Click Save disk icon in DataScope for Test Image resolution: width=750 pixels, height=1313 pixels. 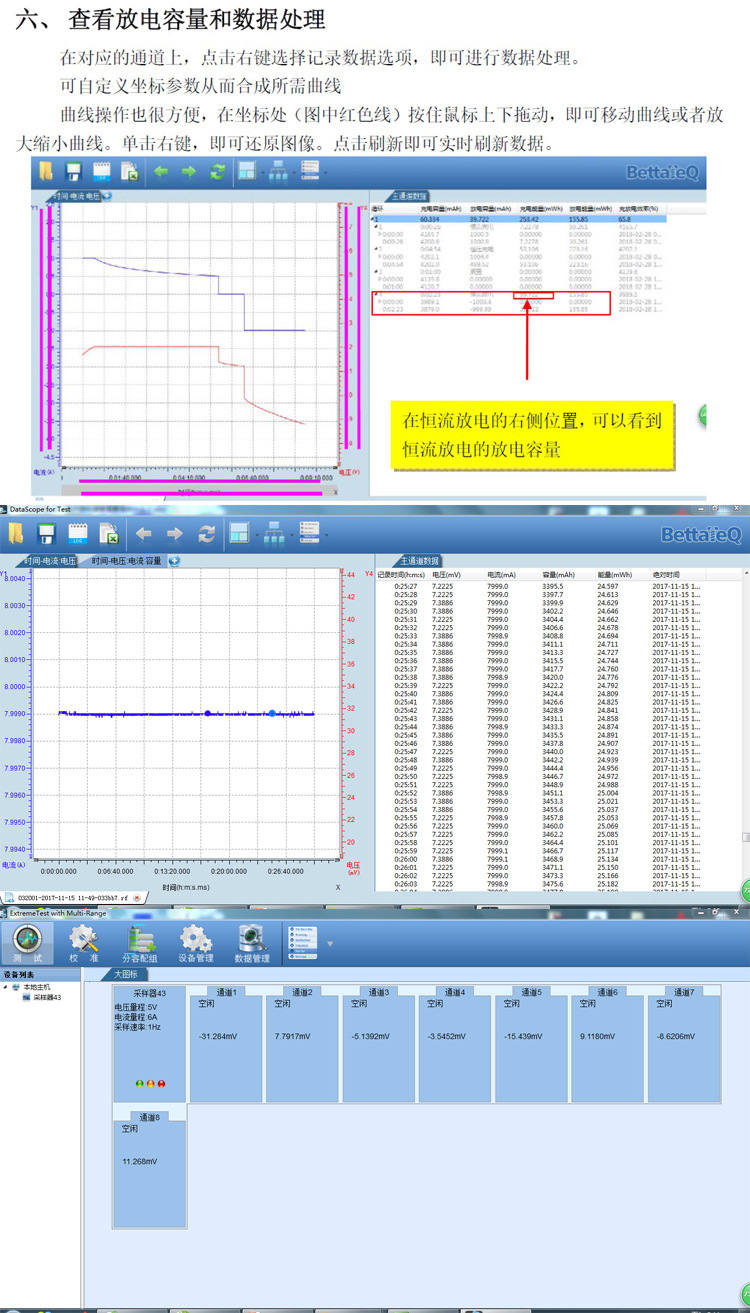coord(47,533)
